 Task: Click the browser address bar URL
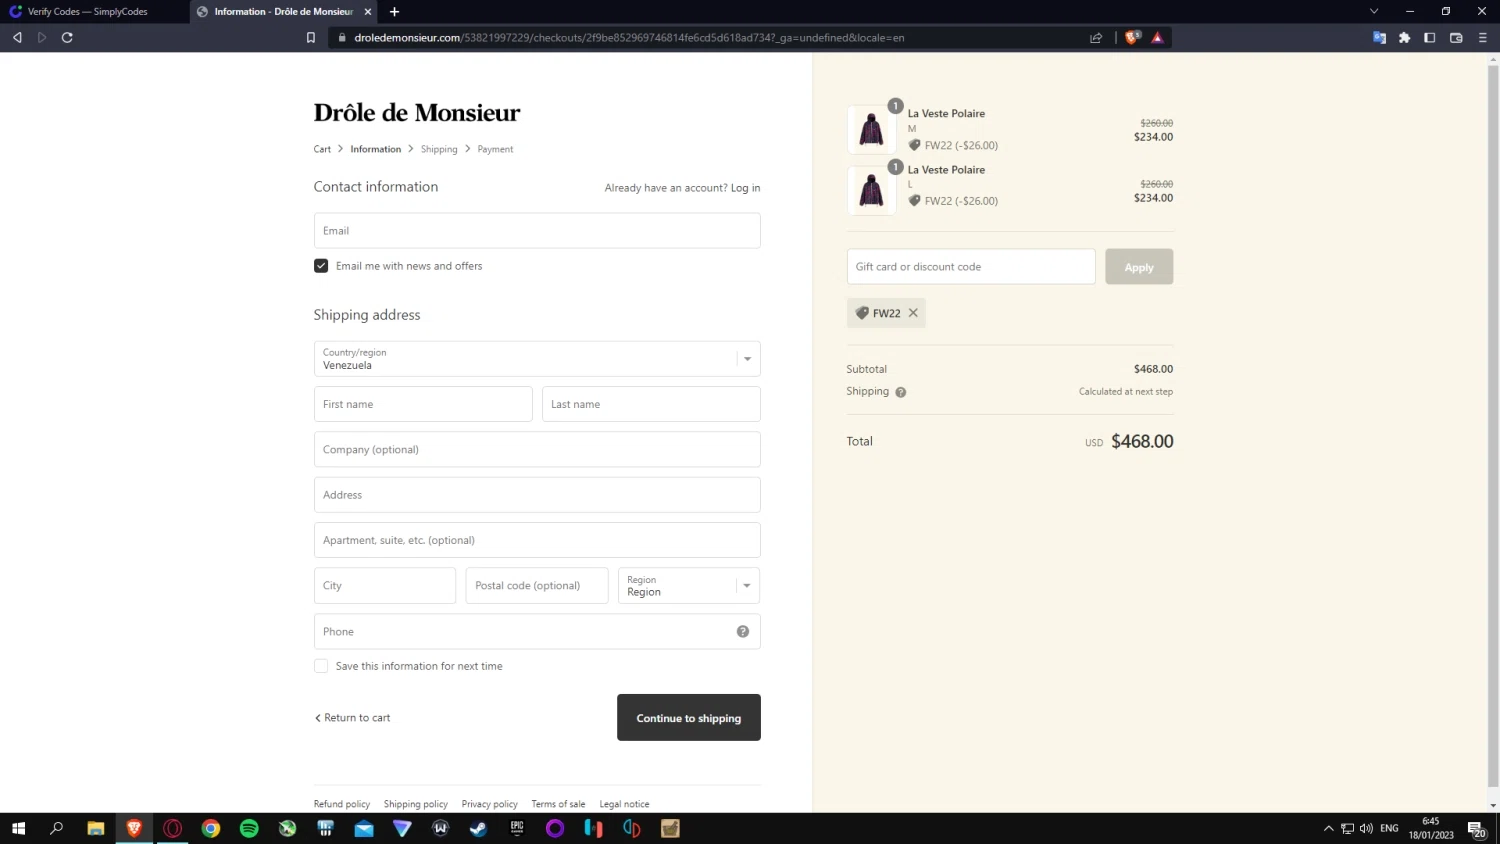(629, 38)
